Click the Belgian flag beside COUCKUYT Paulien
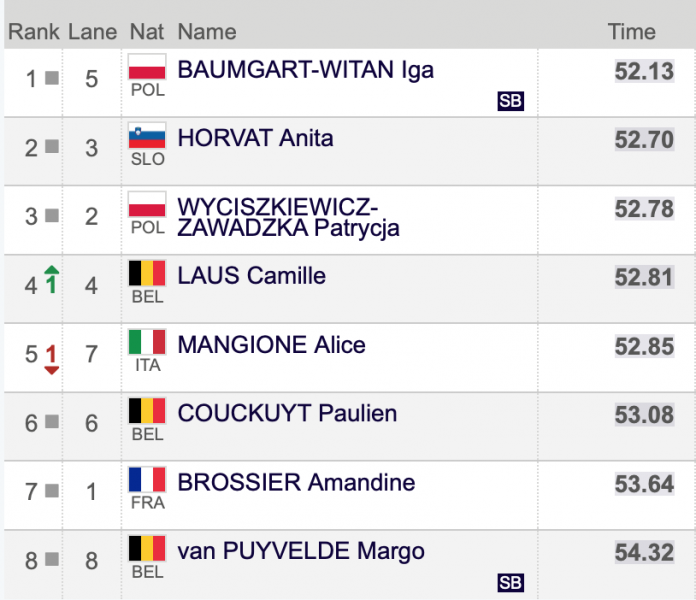 click(147, 411)
